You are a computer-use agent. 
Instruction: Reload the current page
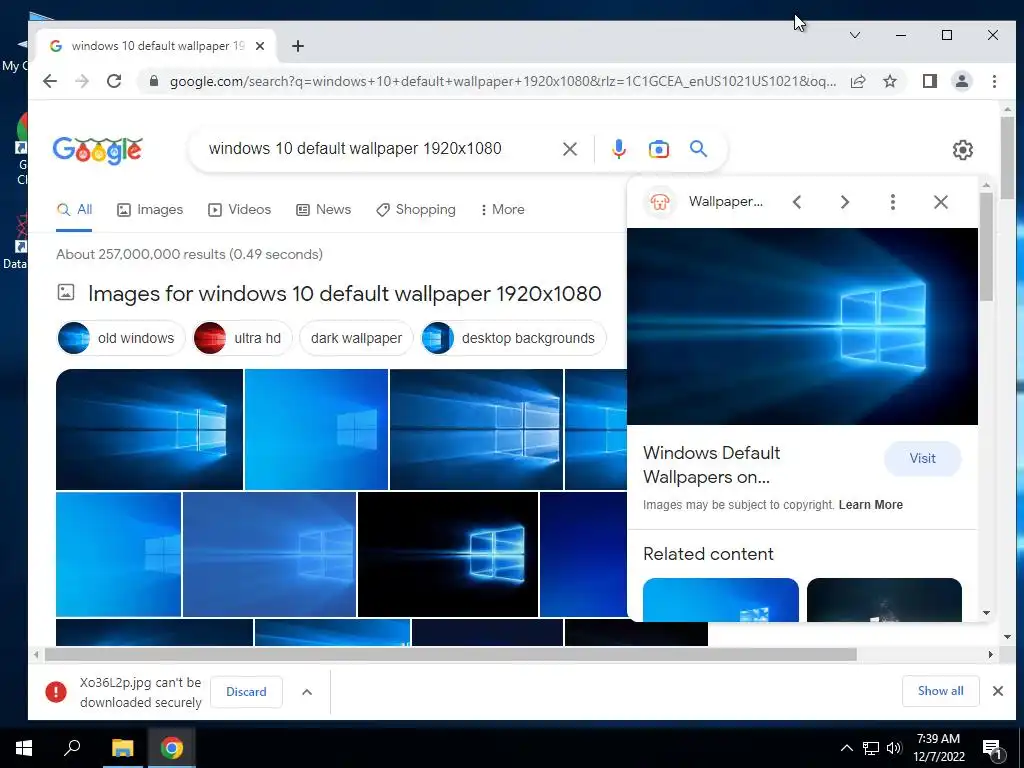(114, 81)
